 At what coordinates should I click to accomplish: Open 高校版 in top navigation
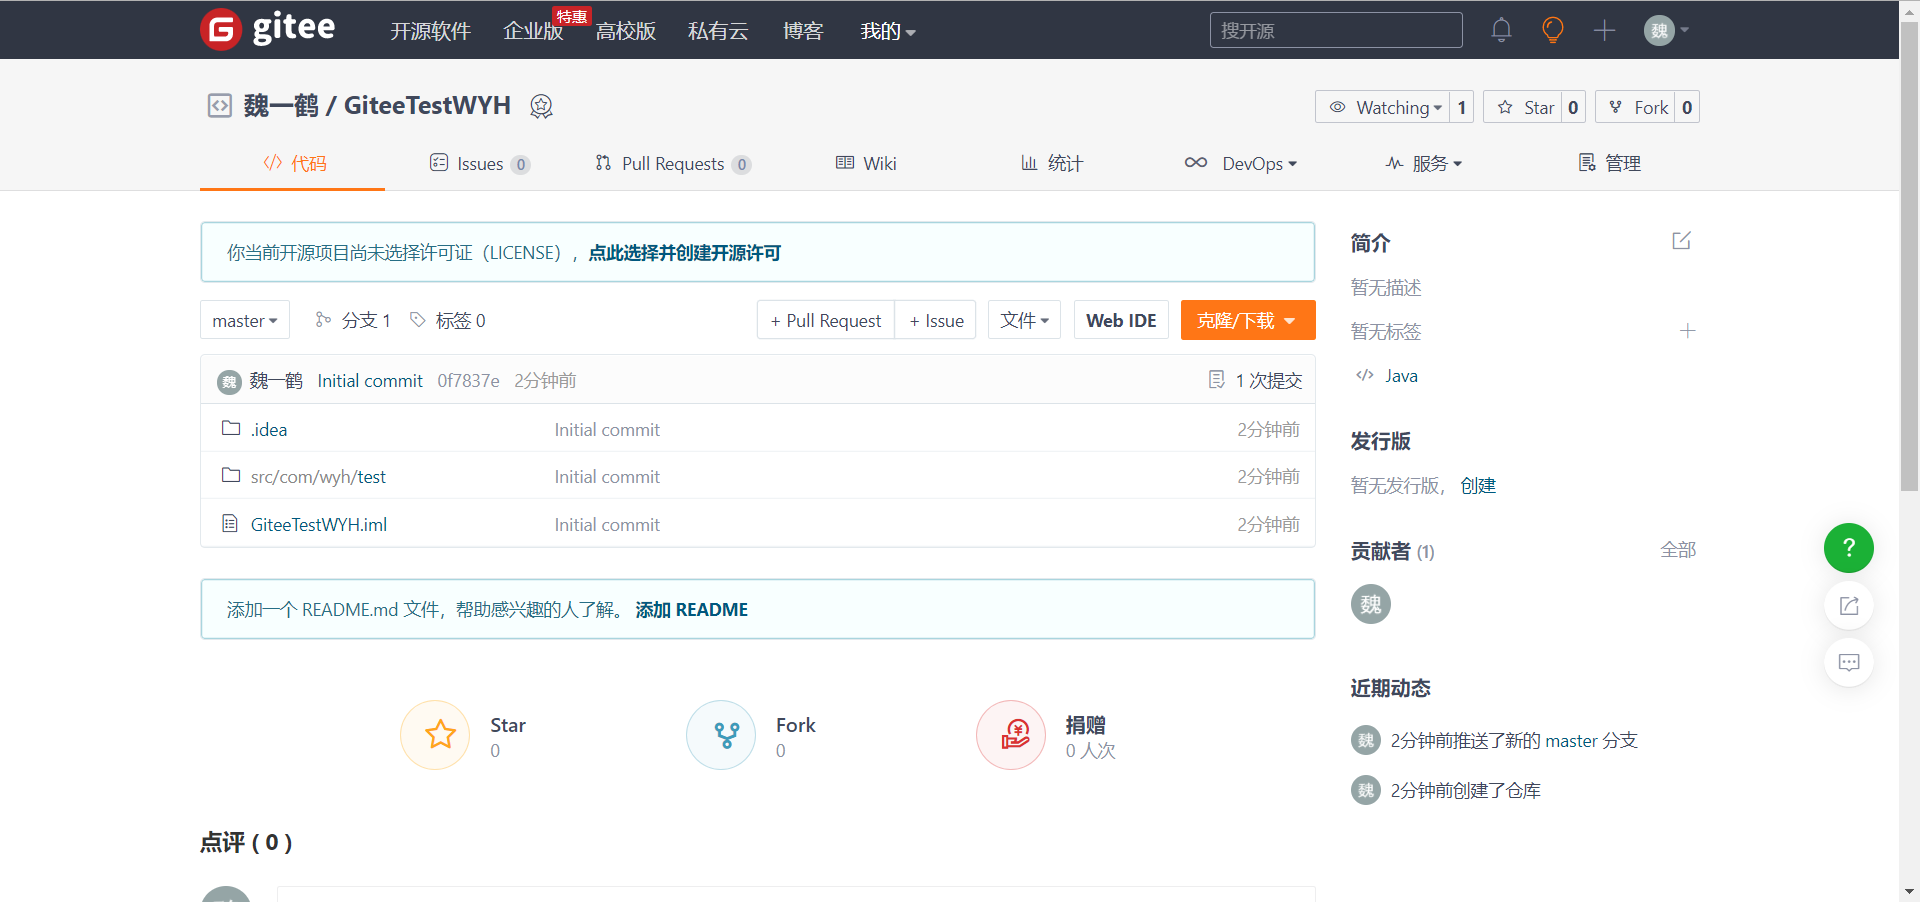click(626, 31)
